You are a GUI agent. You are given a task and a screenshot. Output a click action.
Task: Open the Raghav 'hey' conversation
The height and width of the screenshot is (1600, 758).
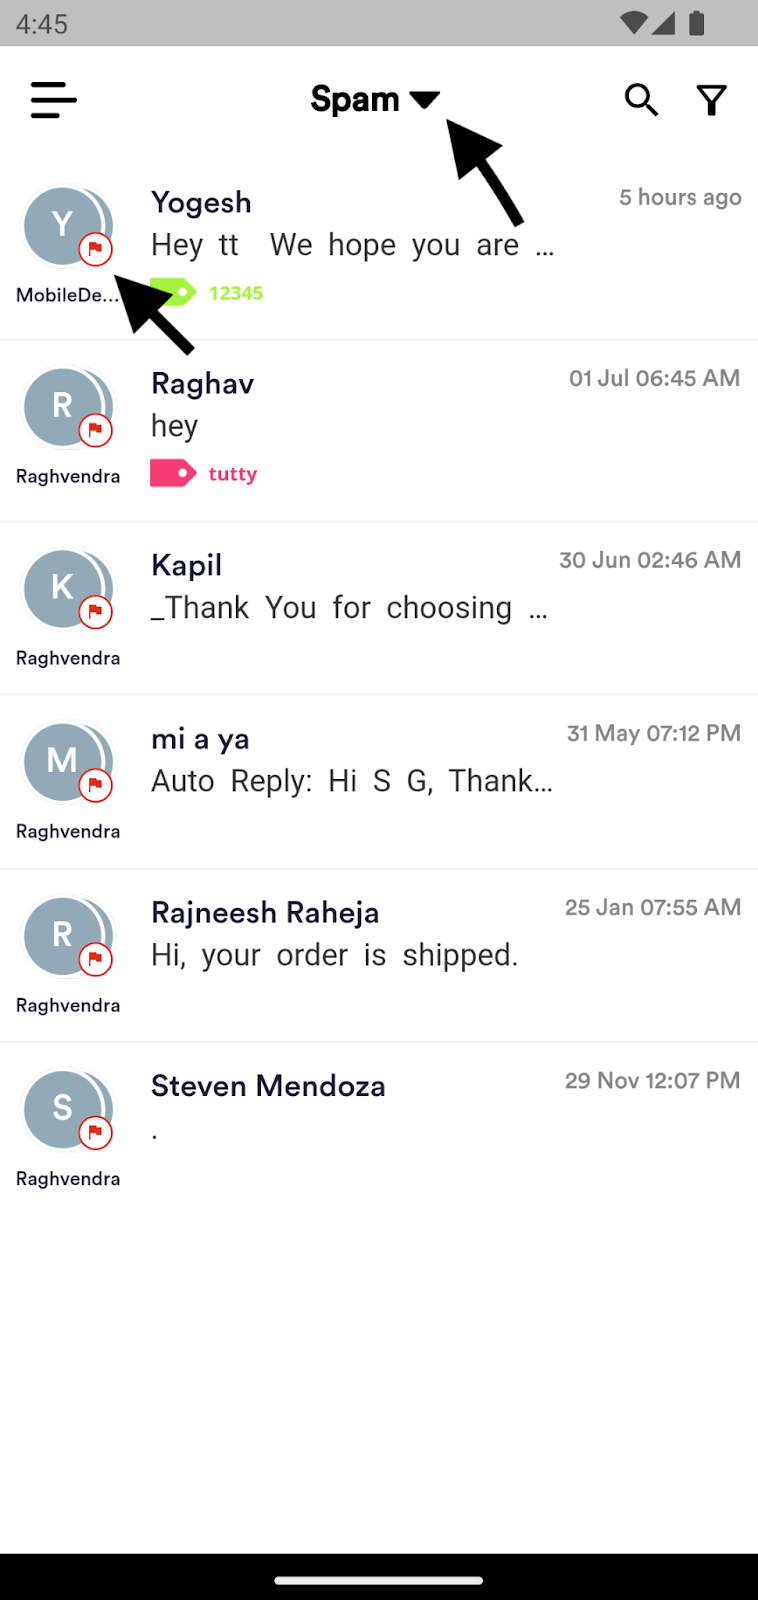point(379,431)
